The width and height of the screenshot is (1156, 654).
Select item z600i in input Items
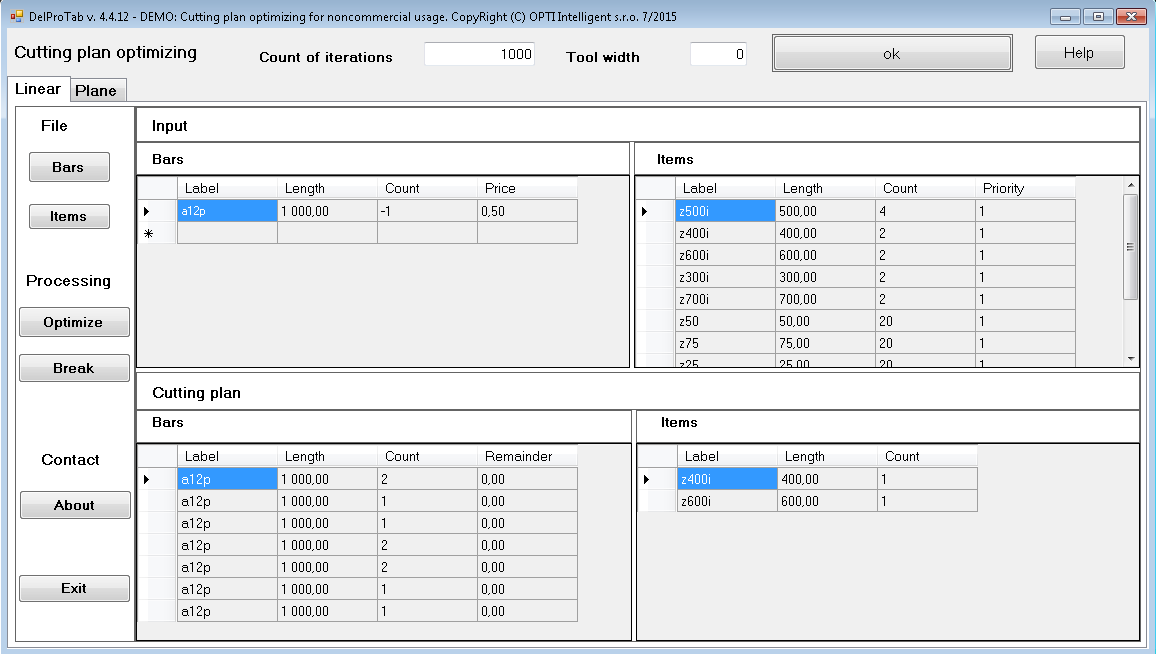pyautogui.click(x=725, y=255)
